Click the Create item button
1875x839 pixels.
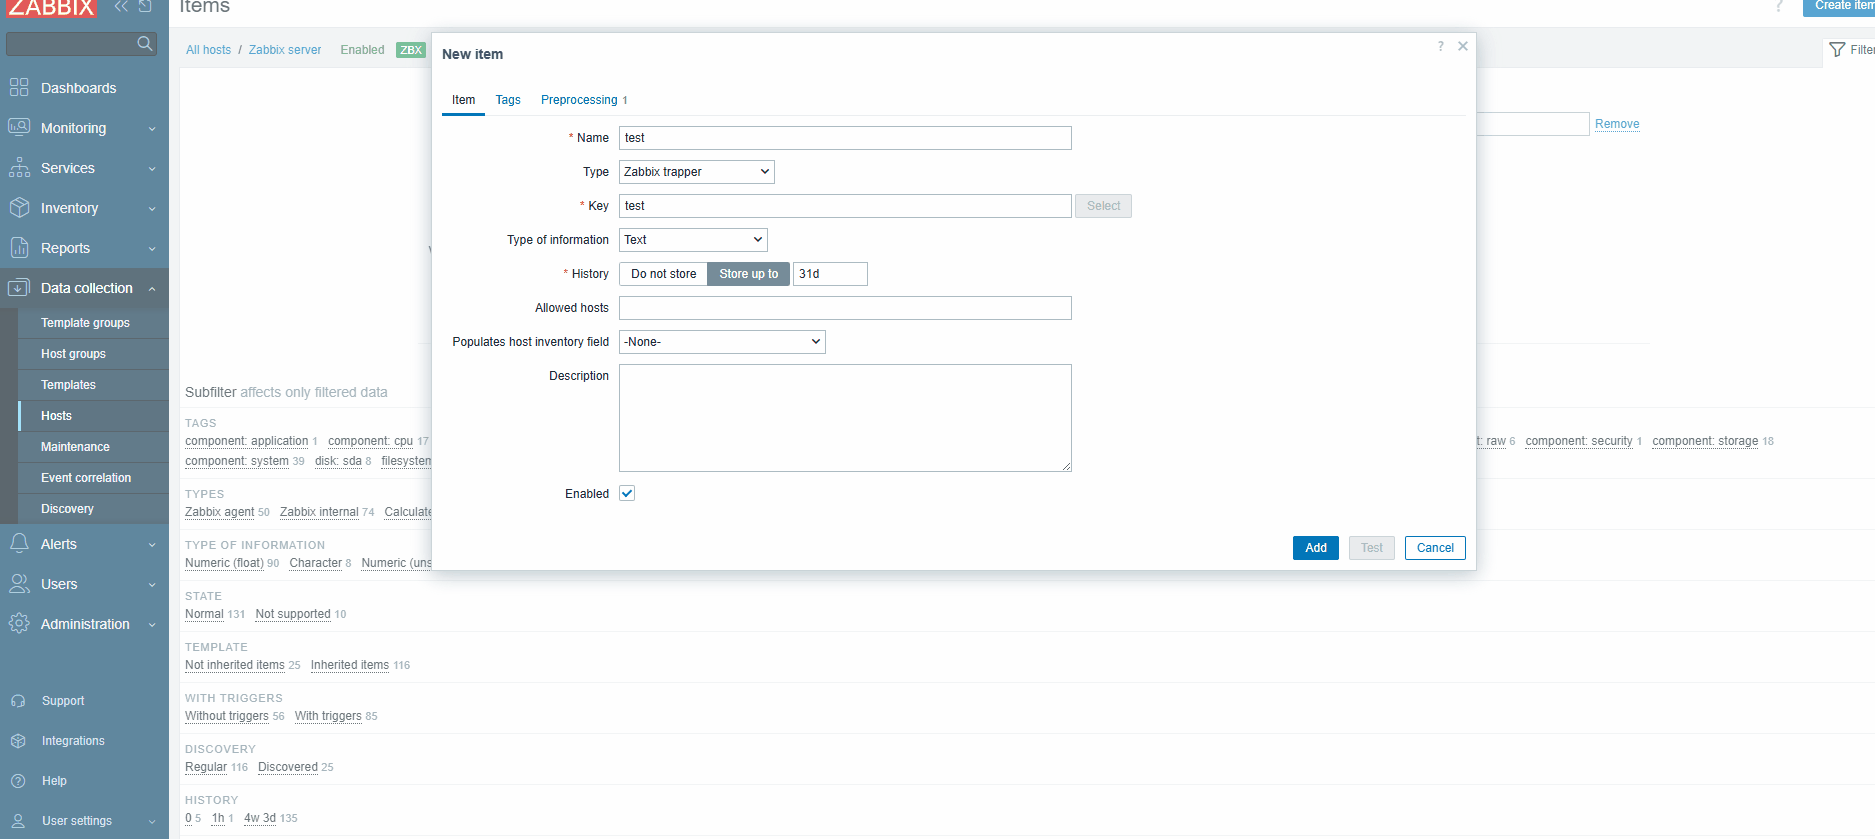1840,6
